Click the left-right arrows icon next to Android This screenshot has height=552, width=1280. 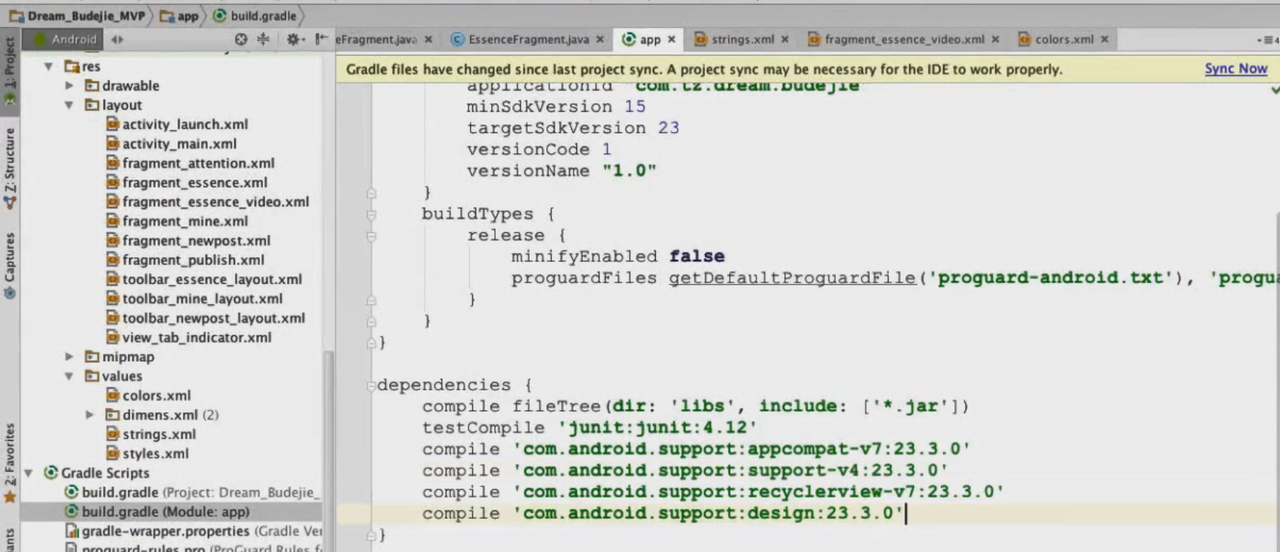(x=118, y=39)
